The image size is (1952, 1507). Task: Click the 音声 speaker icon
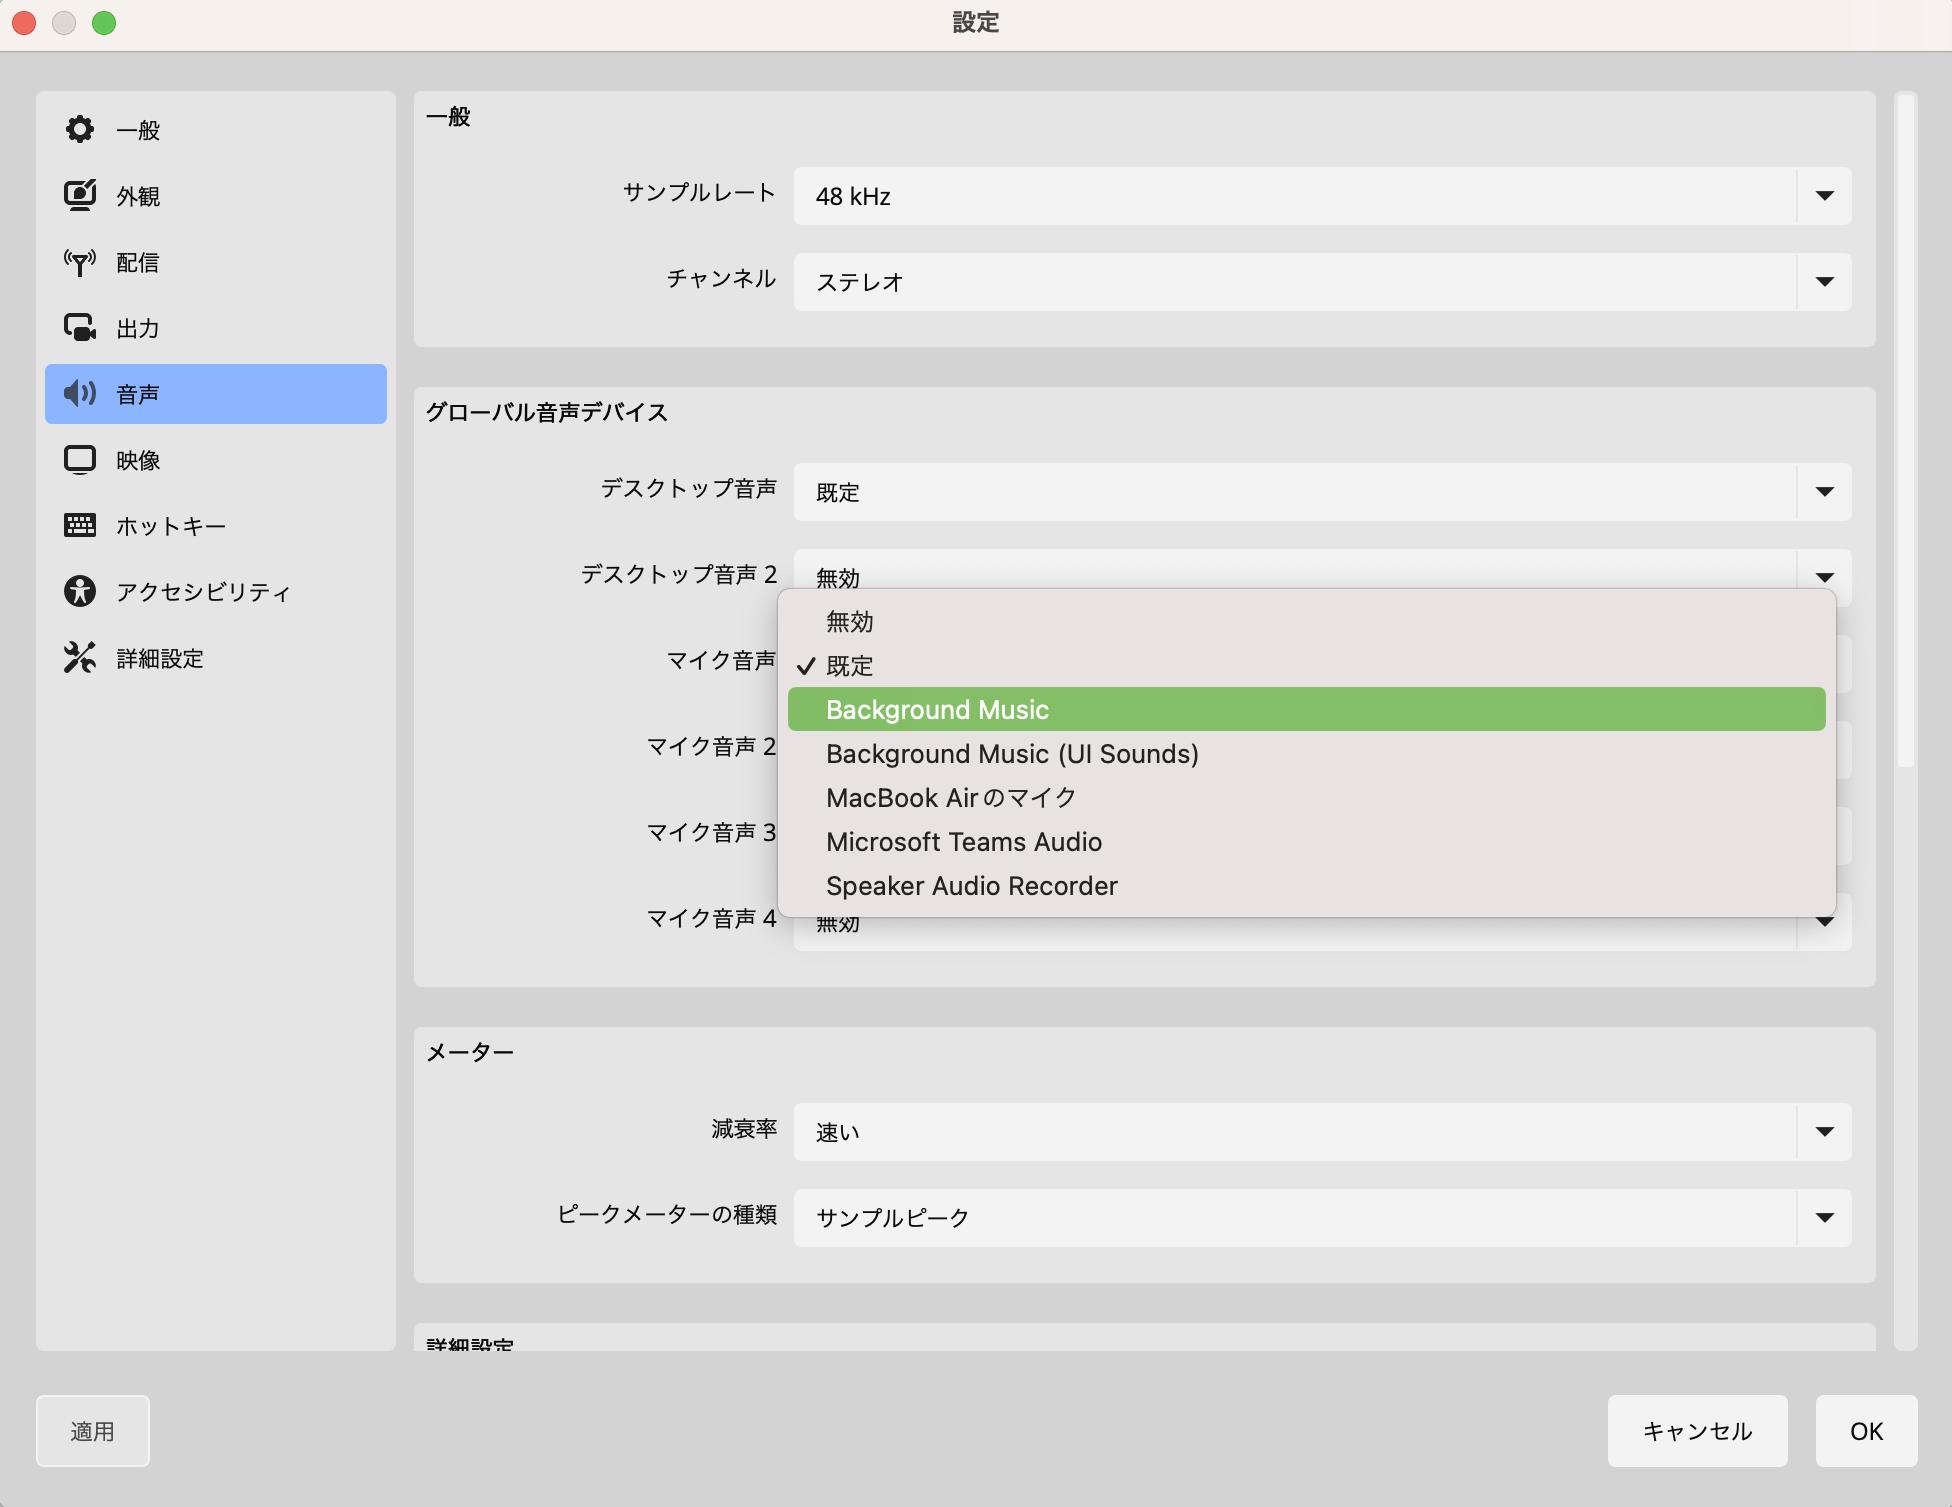pyautogui.click(x=80, y=394)
